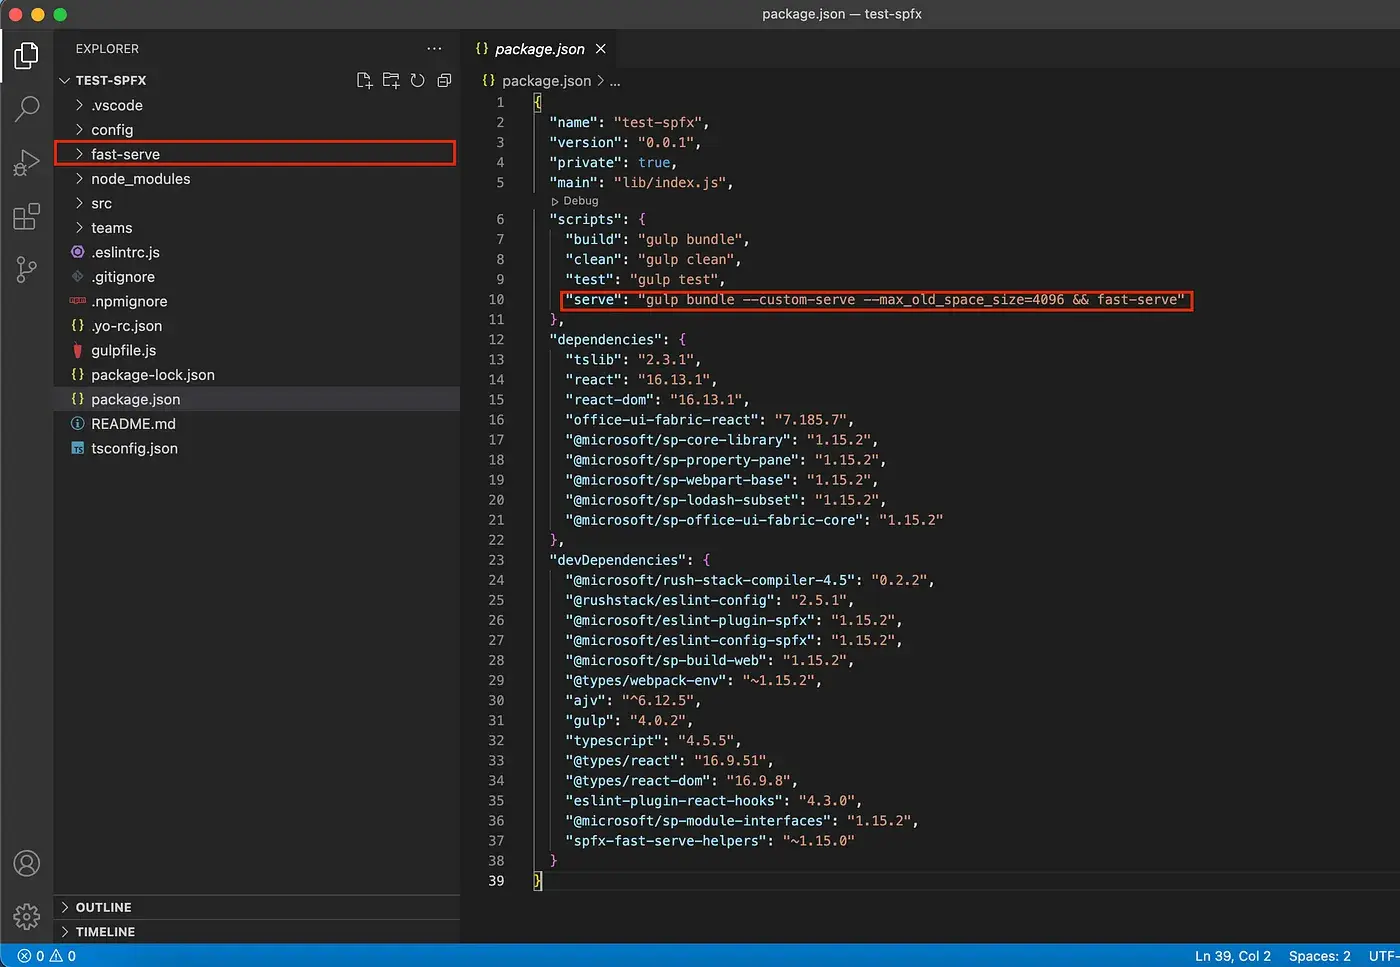The width and height of the screenshot is (1400, 967).
Task: Click the "typescript" version value "4.5.5"
Action: click(706, 741)
